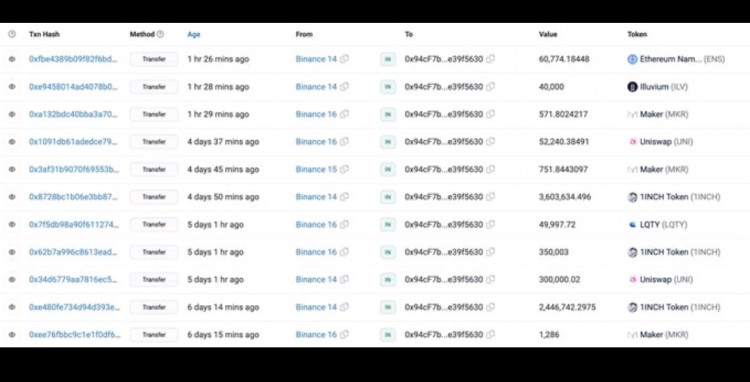Open transaction hash 0x7f5db98a90f611274
The height and width of the screenshot is (382, 750).
pyautogui.click(x=74, y=224)
